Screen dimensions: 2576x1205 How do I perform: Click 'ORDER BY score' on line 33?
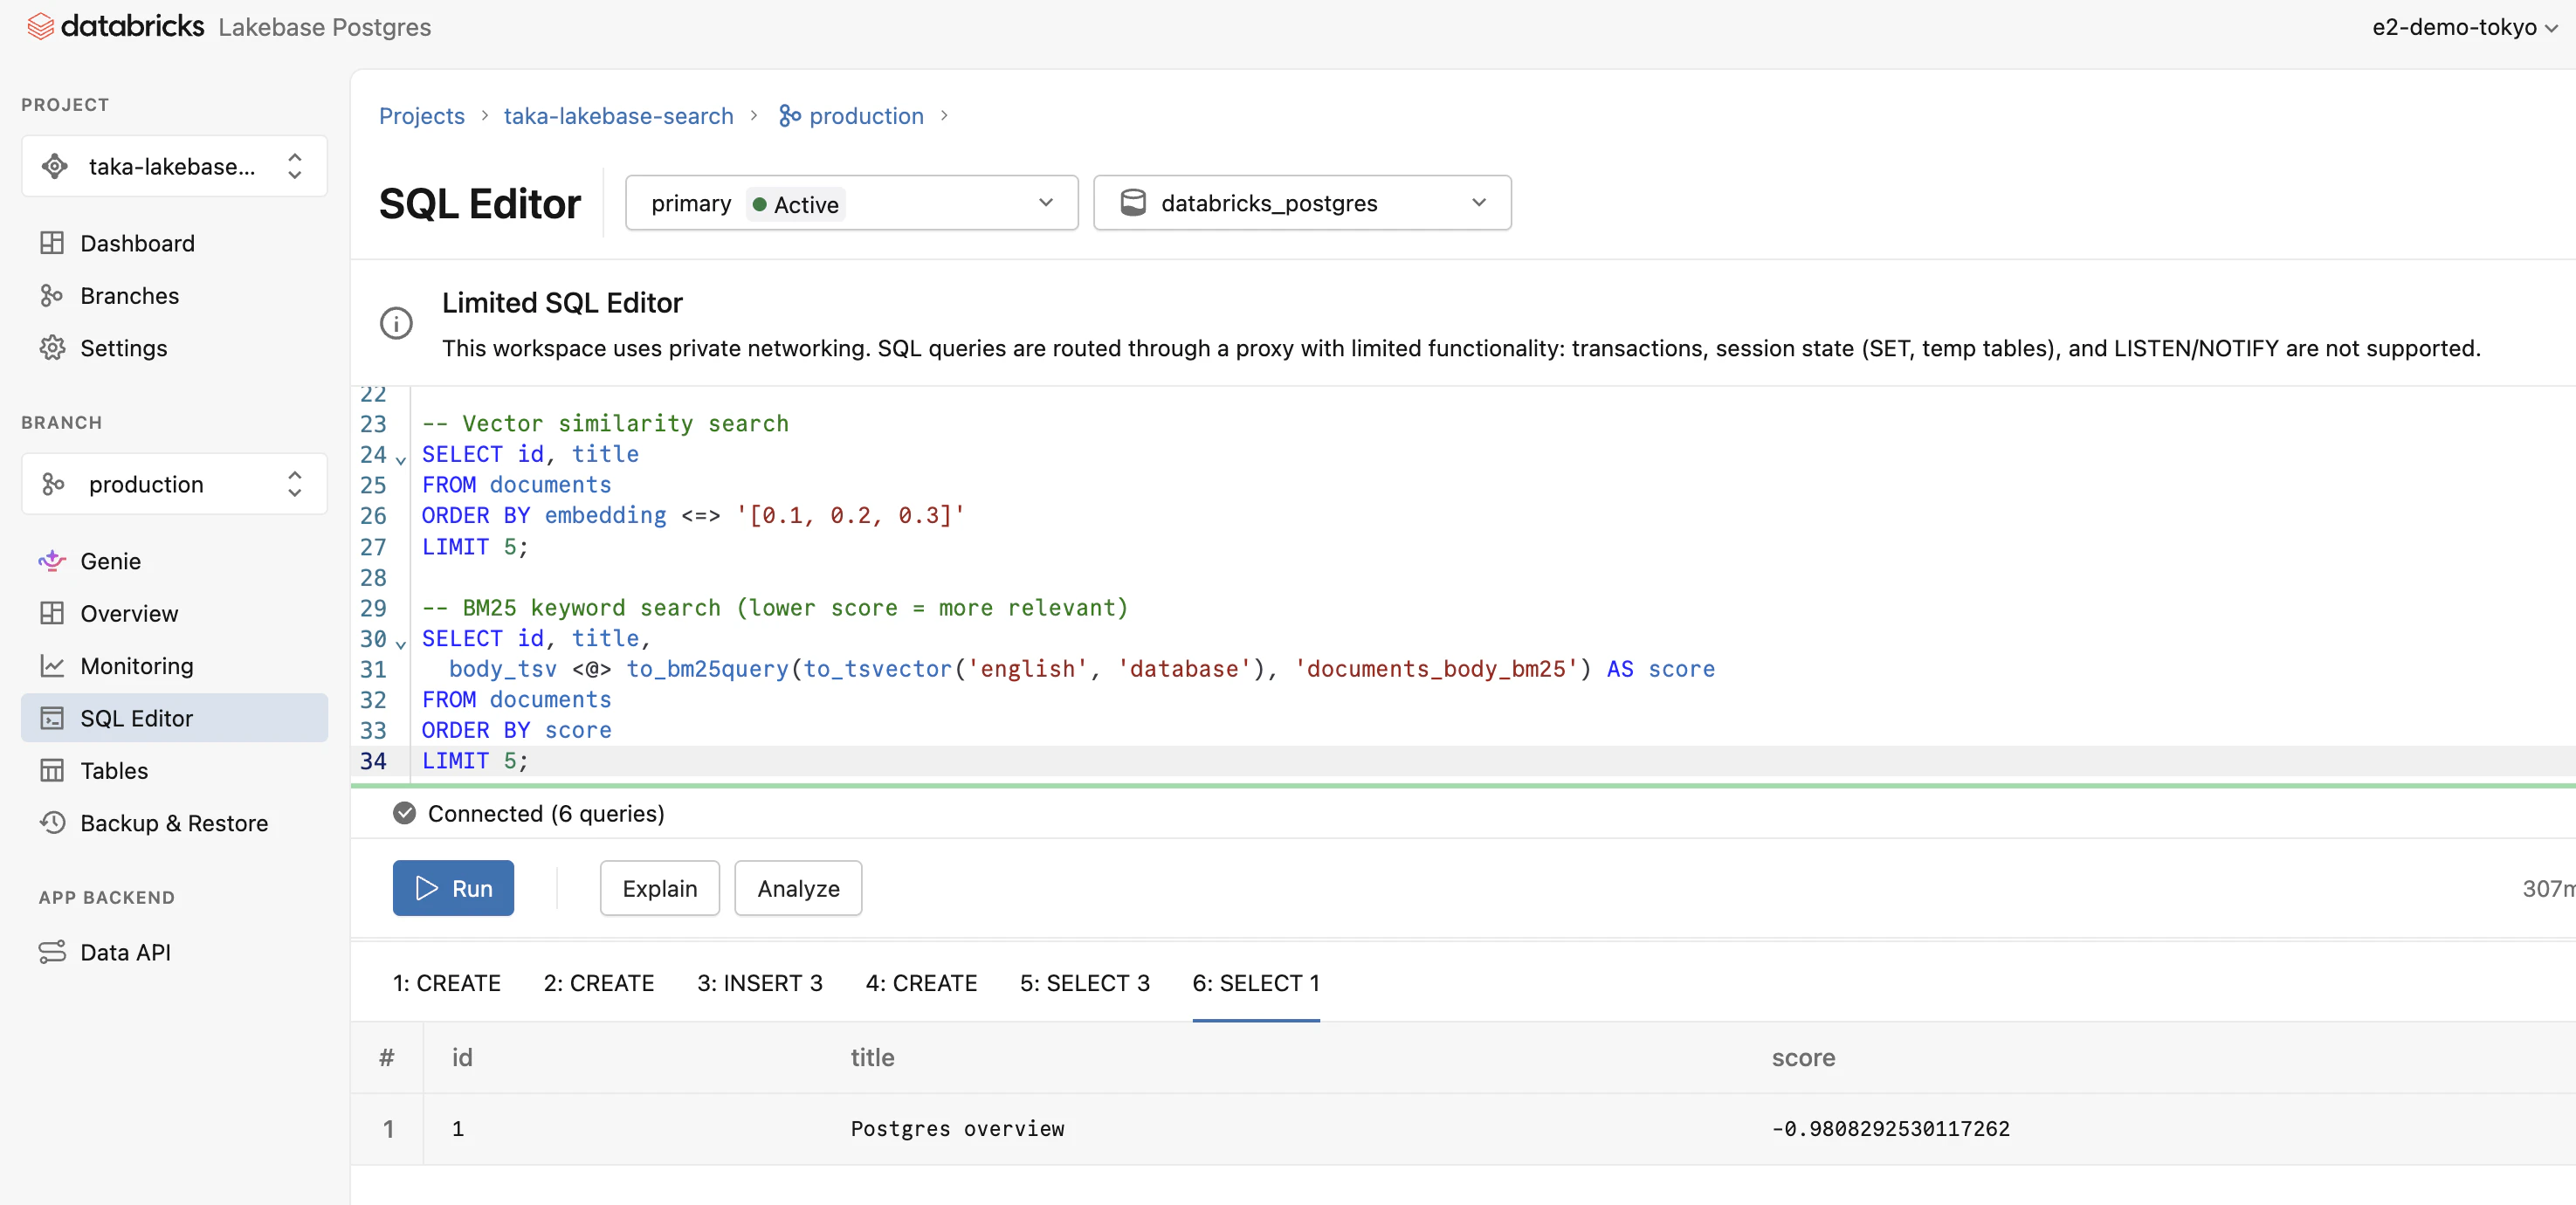tap(516, 730)
